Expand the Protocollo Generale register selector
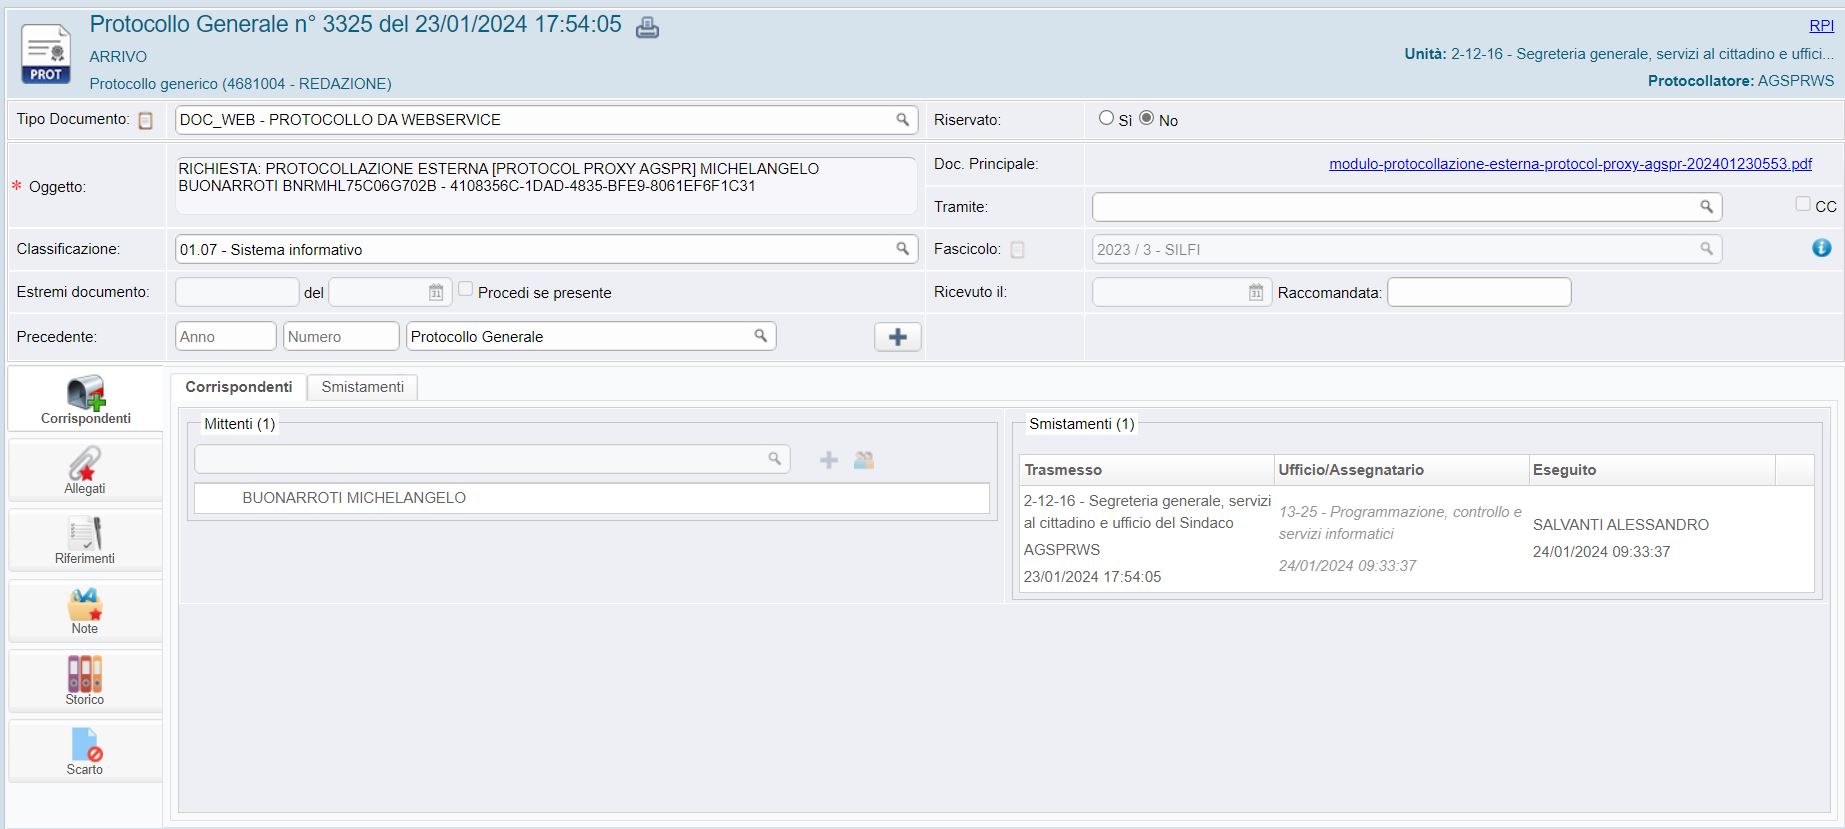Viewport: 1845px width, 829px height. pyautogui.click(x=760, y=336)
